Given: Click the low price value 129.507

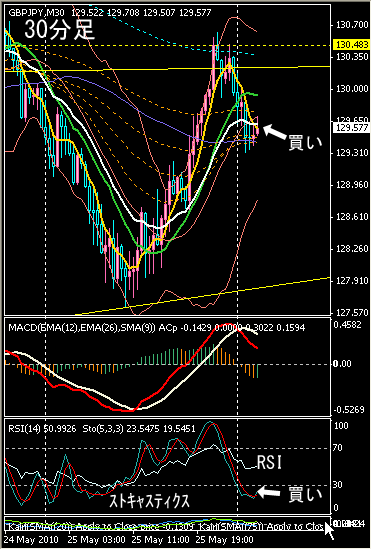Looking at the screenshot, I should point(159,13).
